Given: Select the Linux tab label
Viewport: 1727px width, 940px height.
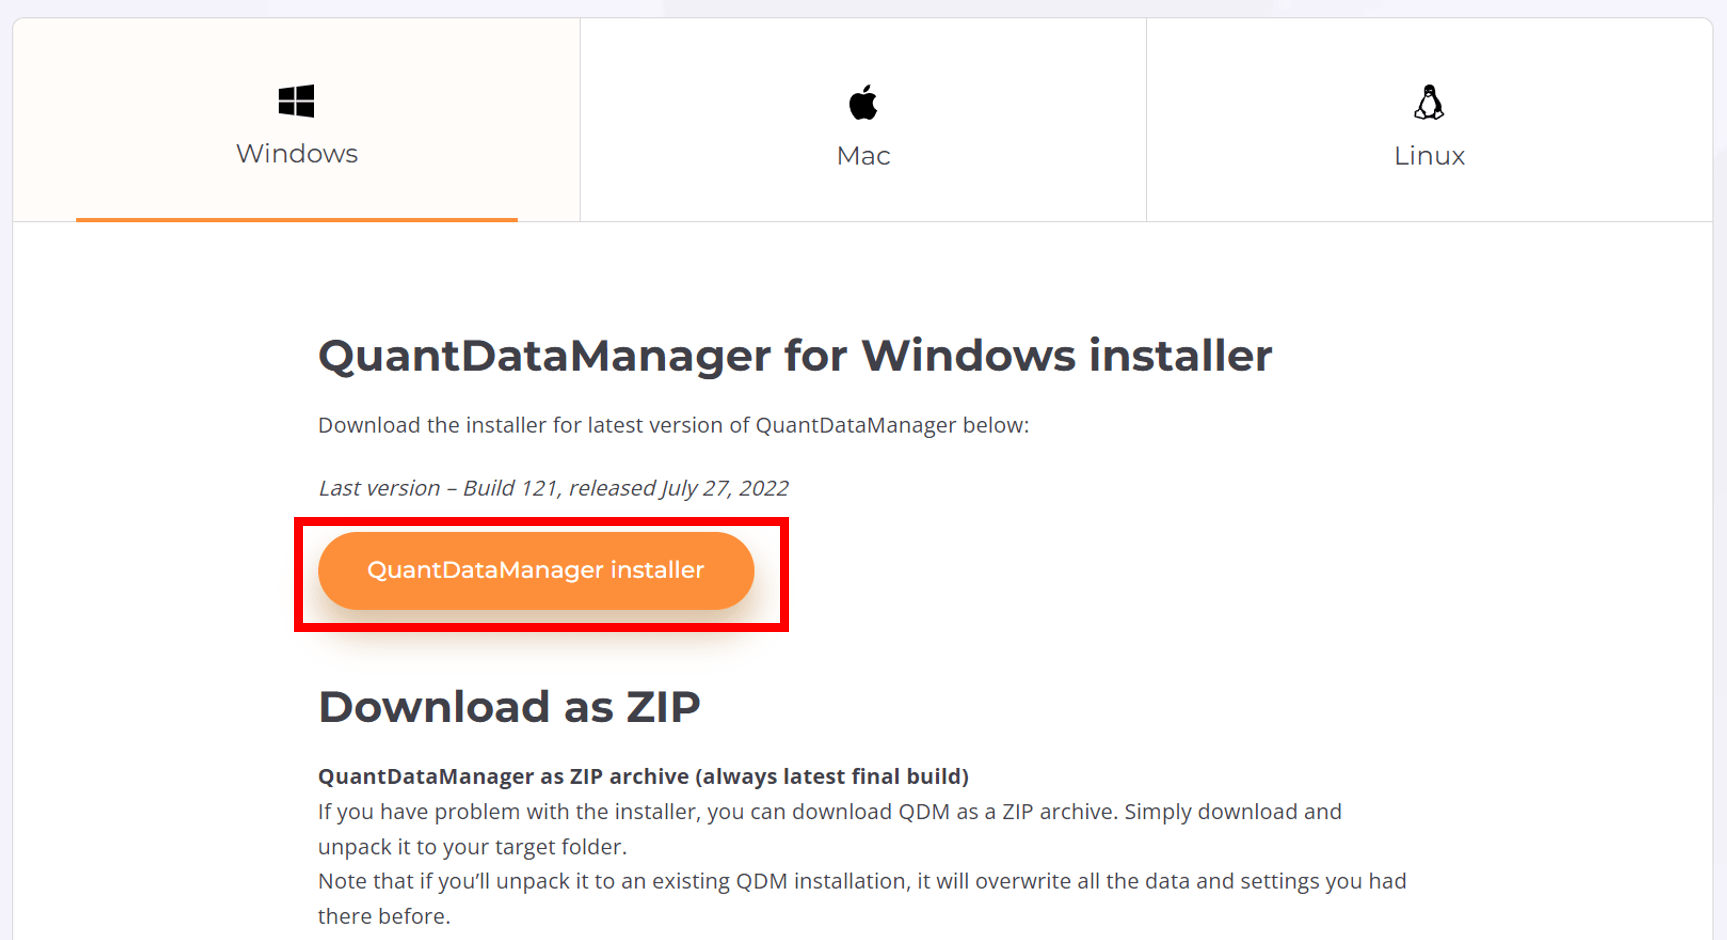Looking at the screenshot, I should 1429,156.
